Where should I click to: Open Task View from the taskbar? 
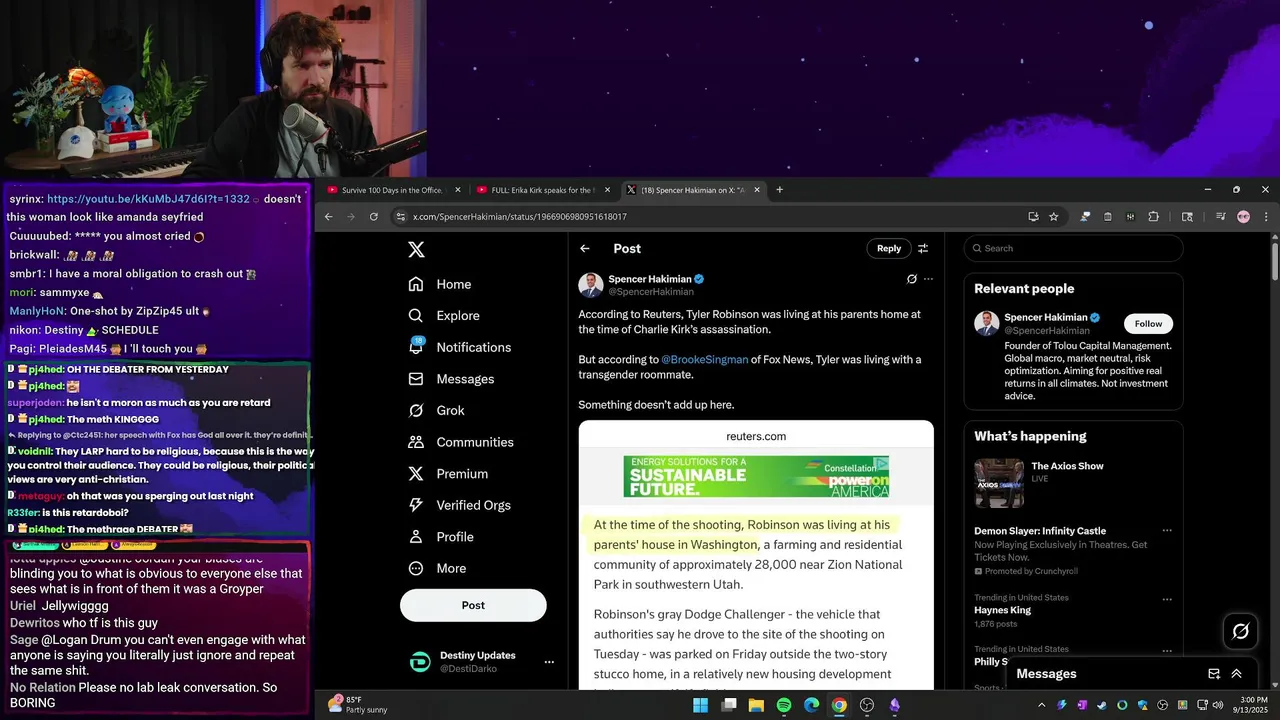pos(729,705)
